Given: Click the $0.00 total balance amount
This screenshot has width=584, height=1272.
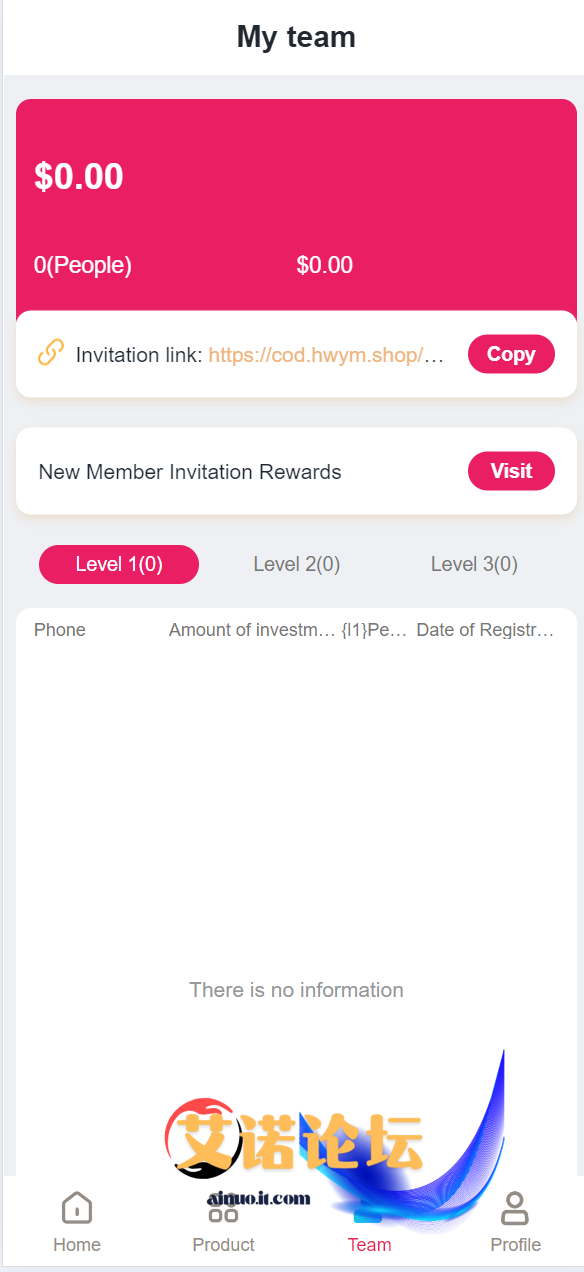Looking at the screenshot, I should (x=79, y=177).
